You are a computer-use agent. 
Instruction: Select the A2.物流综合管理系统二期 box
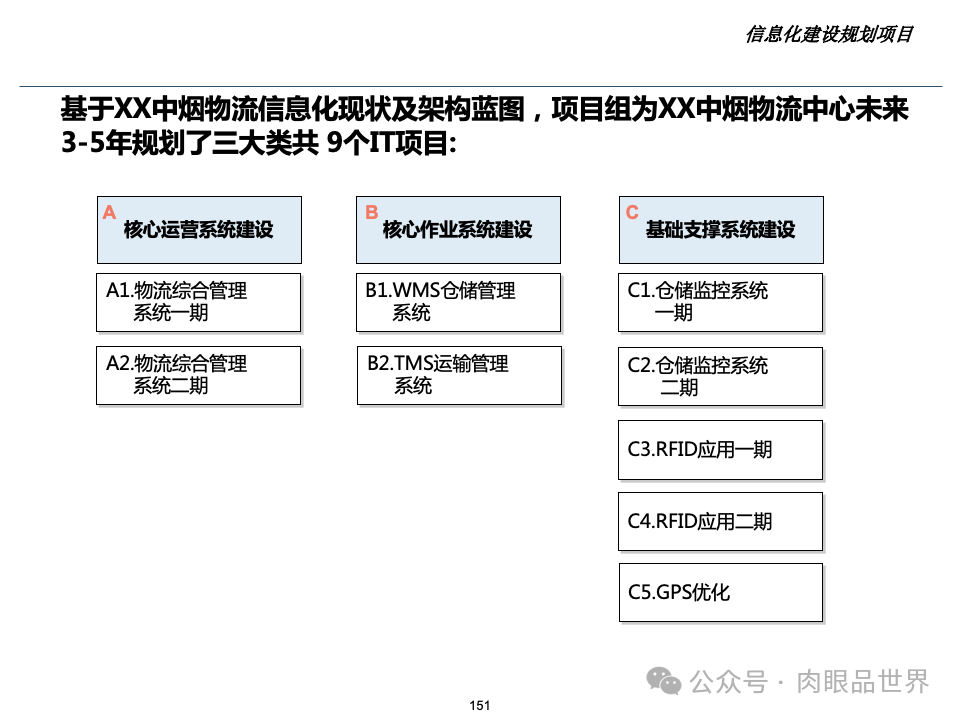point(198,375)
